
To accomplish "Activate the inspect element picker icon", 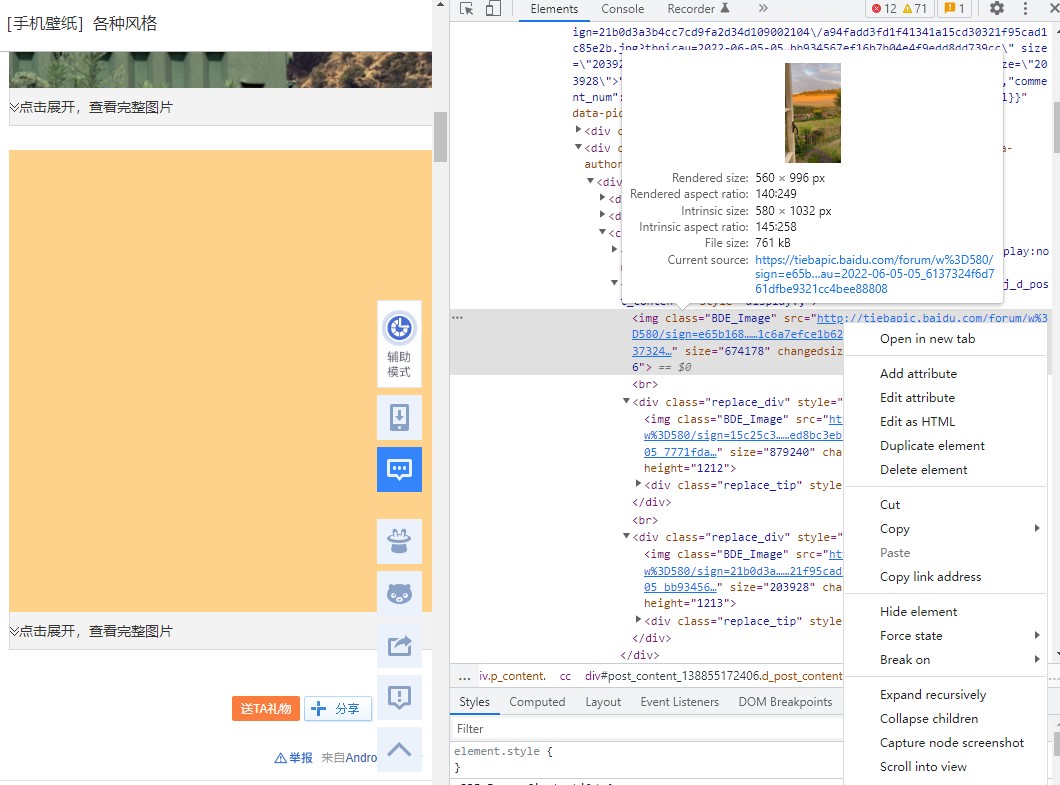I will click(467, 9).
